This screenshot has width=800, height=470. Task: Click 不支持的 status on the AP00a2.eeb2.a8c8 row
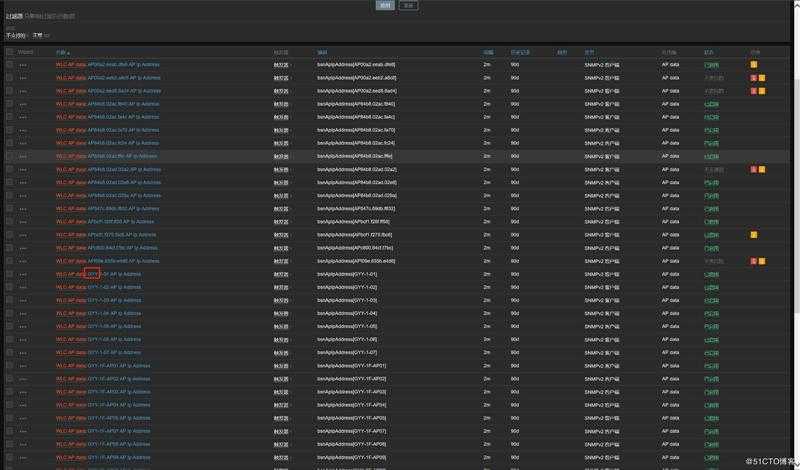click(714, 78)
